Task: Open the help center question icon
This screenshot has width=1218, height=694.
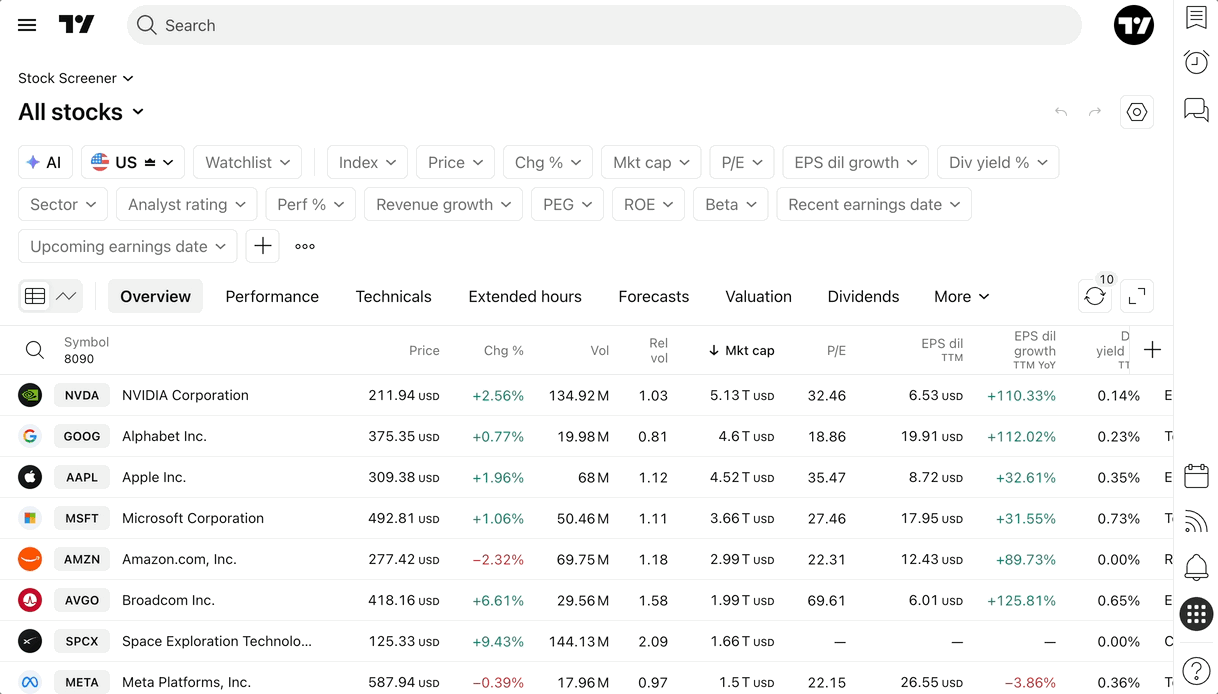Action: (1196, 671)
